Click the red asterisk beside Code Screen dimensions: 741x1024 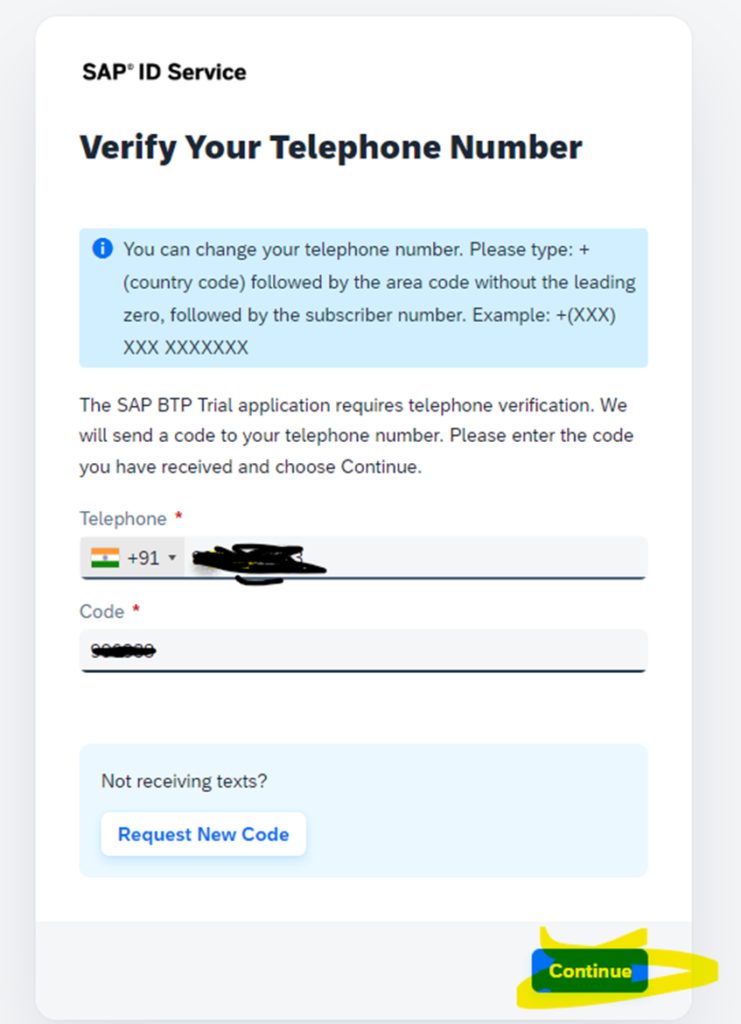136,609
